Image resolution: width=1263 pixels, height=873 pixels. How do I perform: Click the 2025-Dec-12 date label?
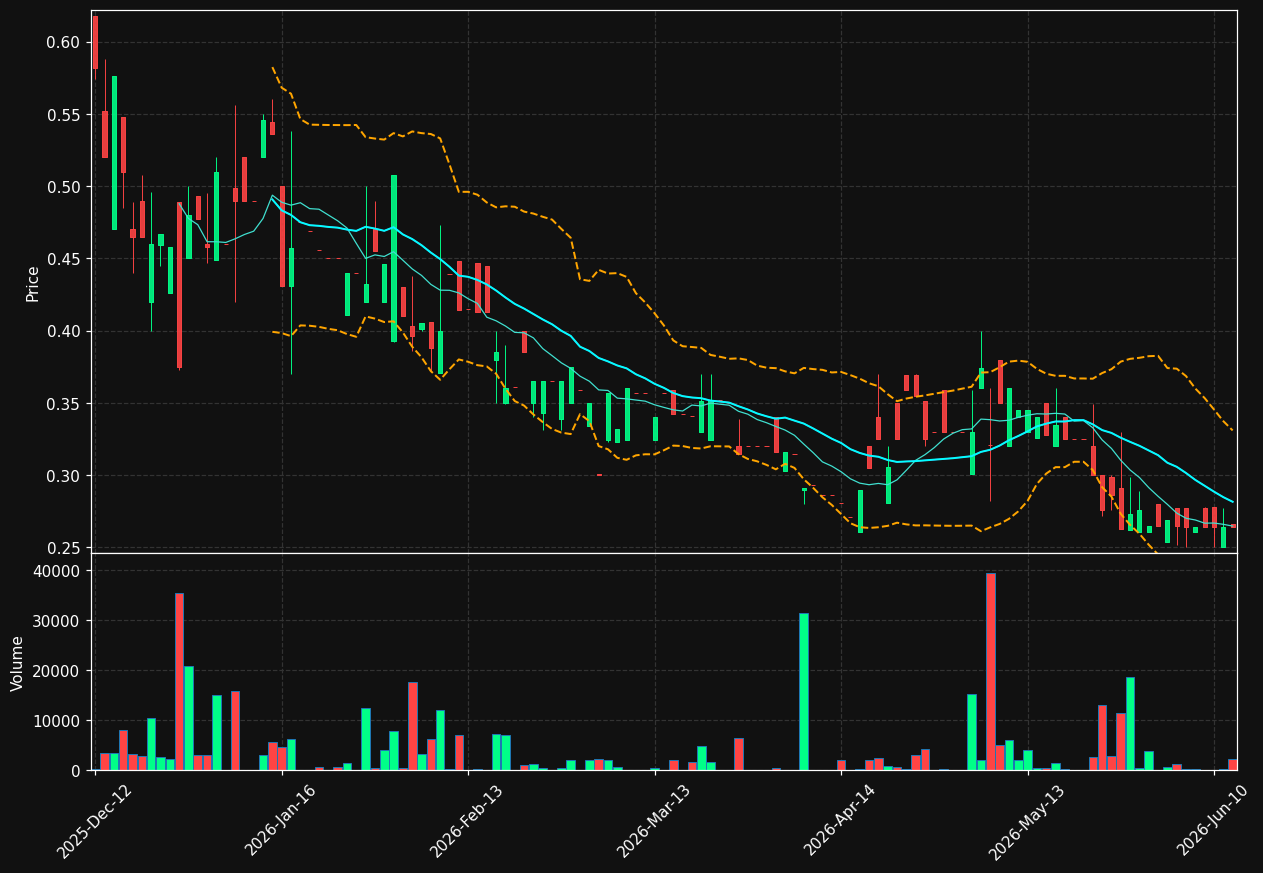(94, 820)
